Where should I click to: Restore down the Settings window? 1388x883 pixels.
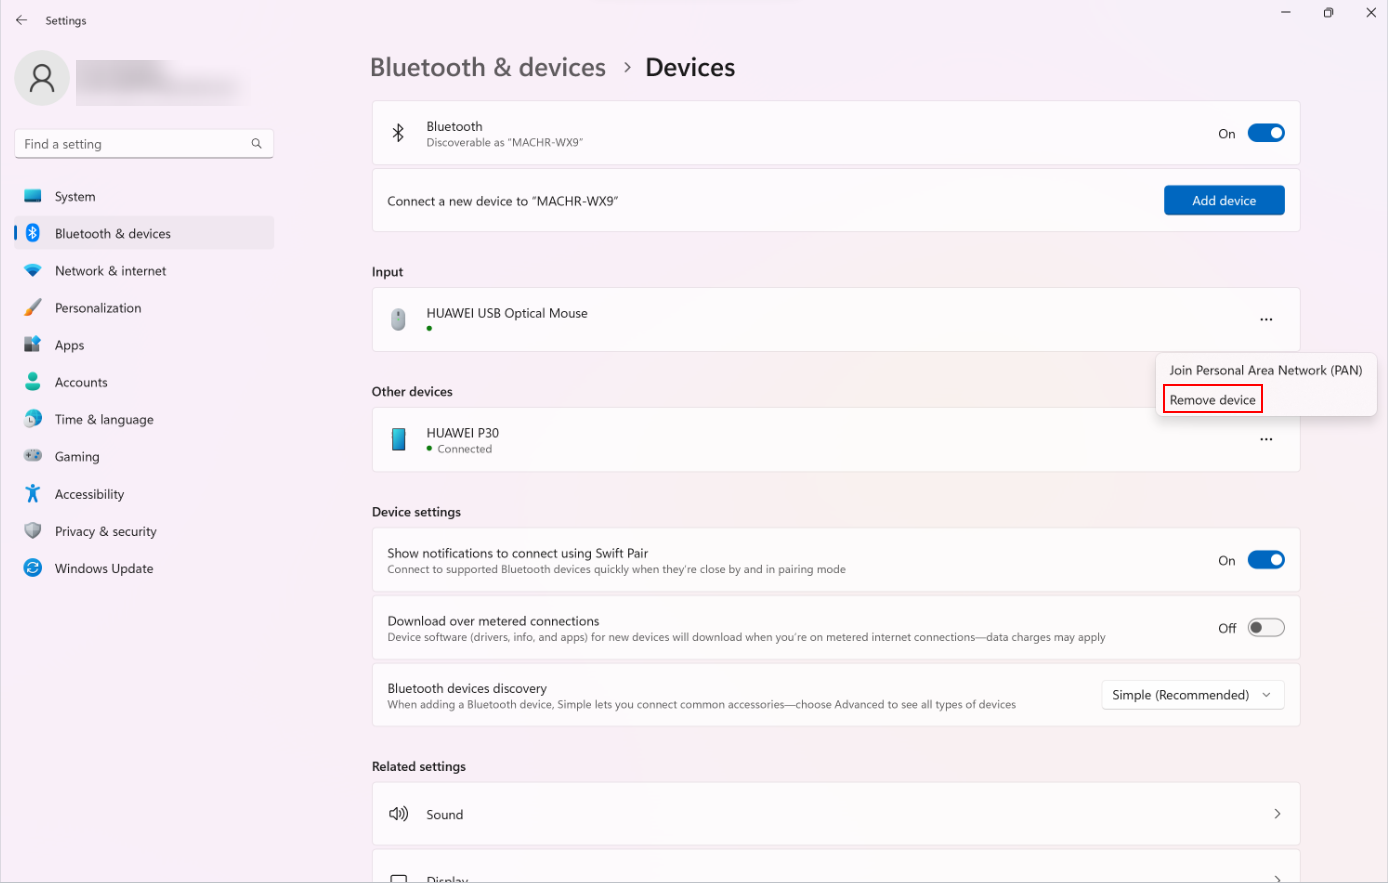point(1328,13)
